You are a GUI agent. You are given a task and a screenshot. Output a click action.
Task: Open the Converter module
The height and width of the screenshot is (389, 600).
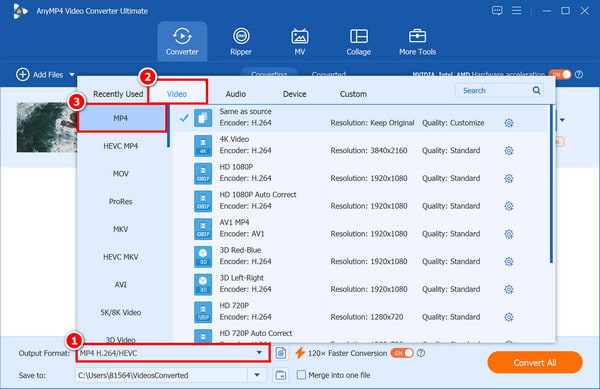(x=182, y=41)
